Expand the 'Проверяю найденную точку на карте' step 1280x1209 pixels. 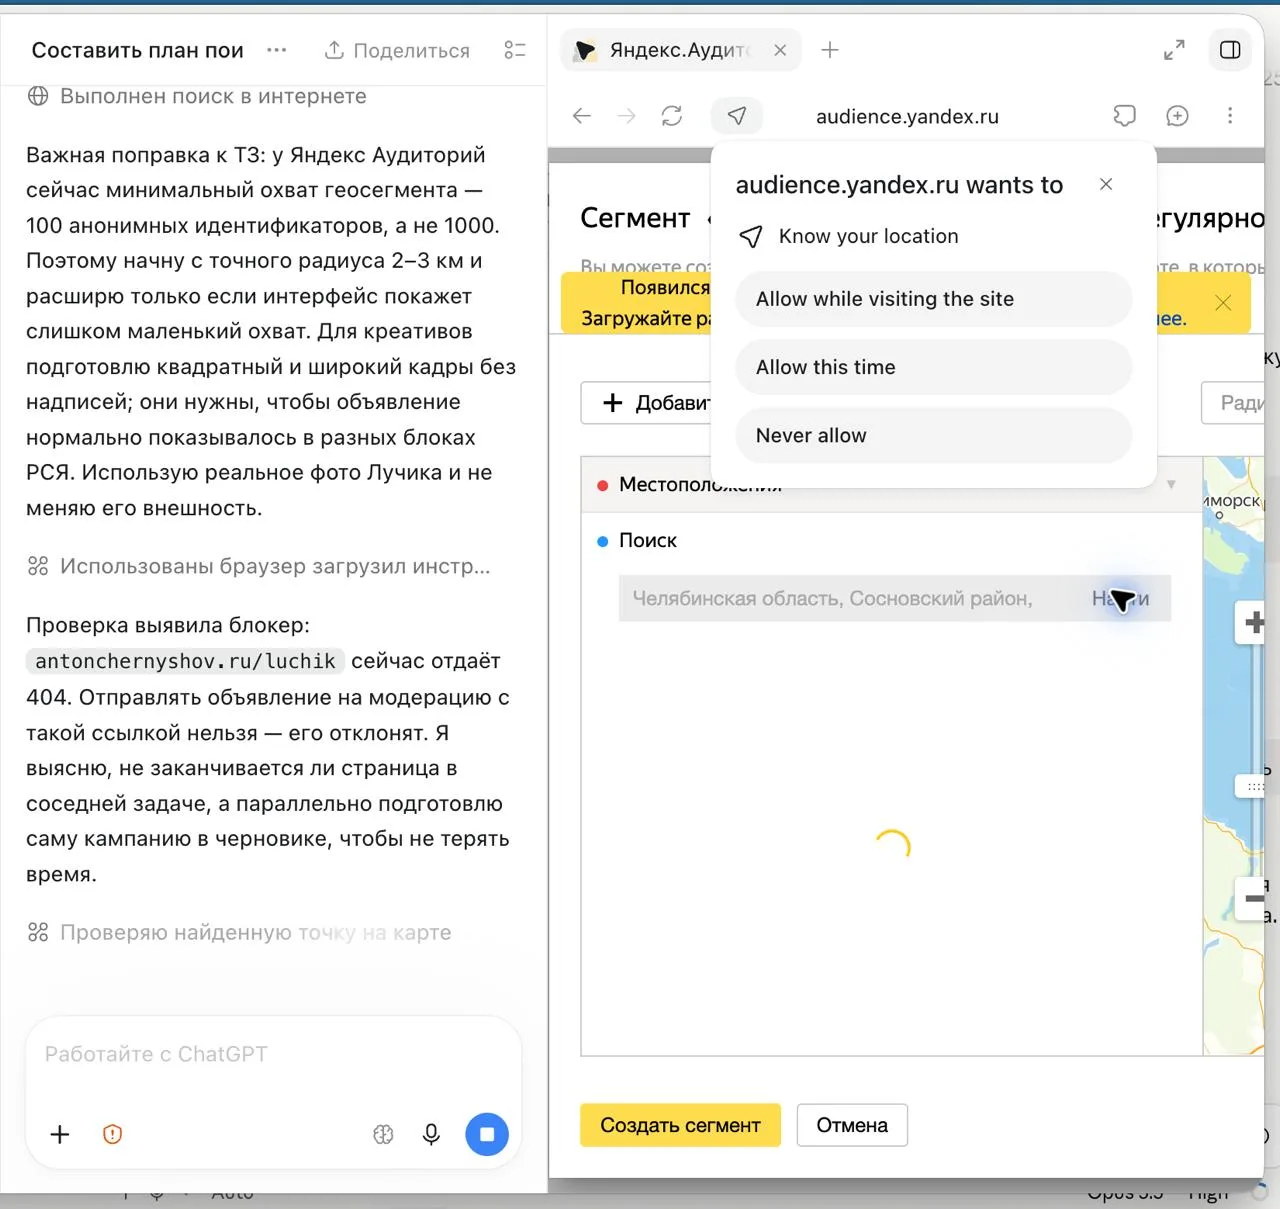tap(239, 932)
